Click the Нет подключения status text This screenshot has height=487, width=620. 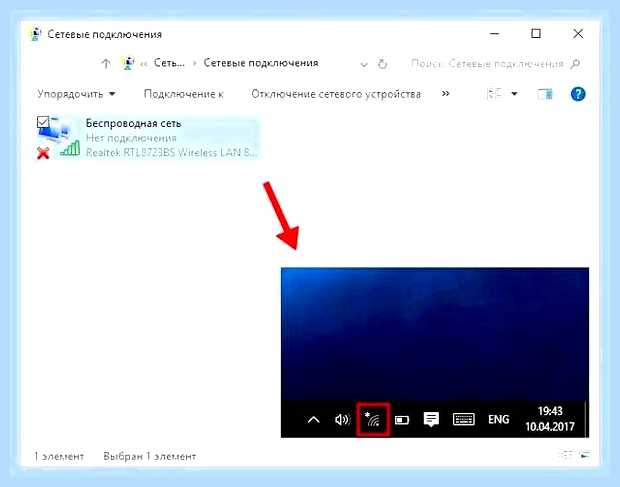pyautogui.click(x=131, y=138)
